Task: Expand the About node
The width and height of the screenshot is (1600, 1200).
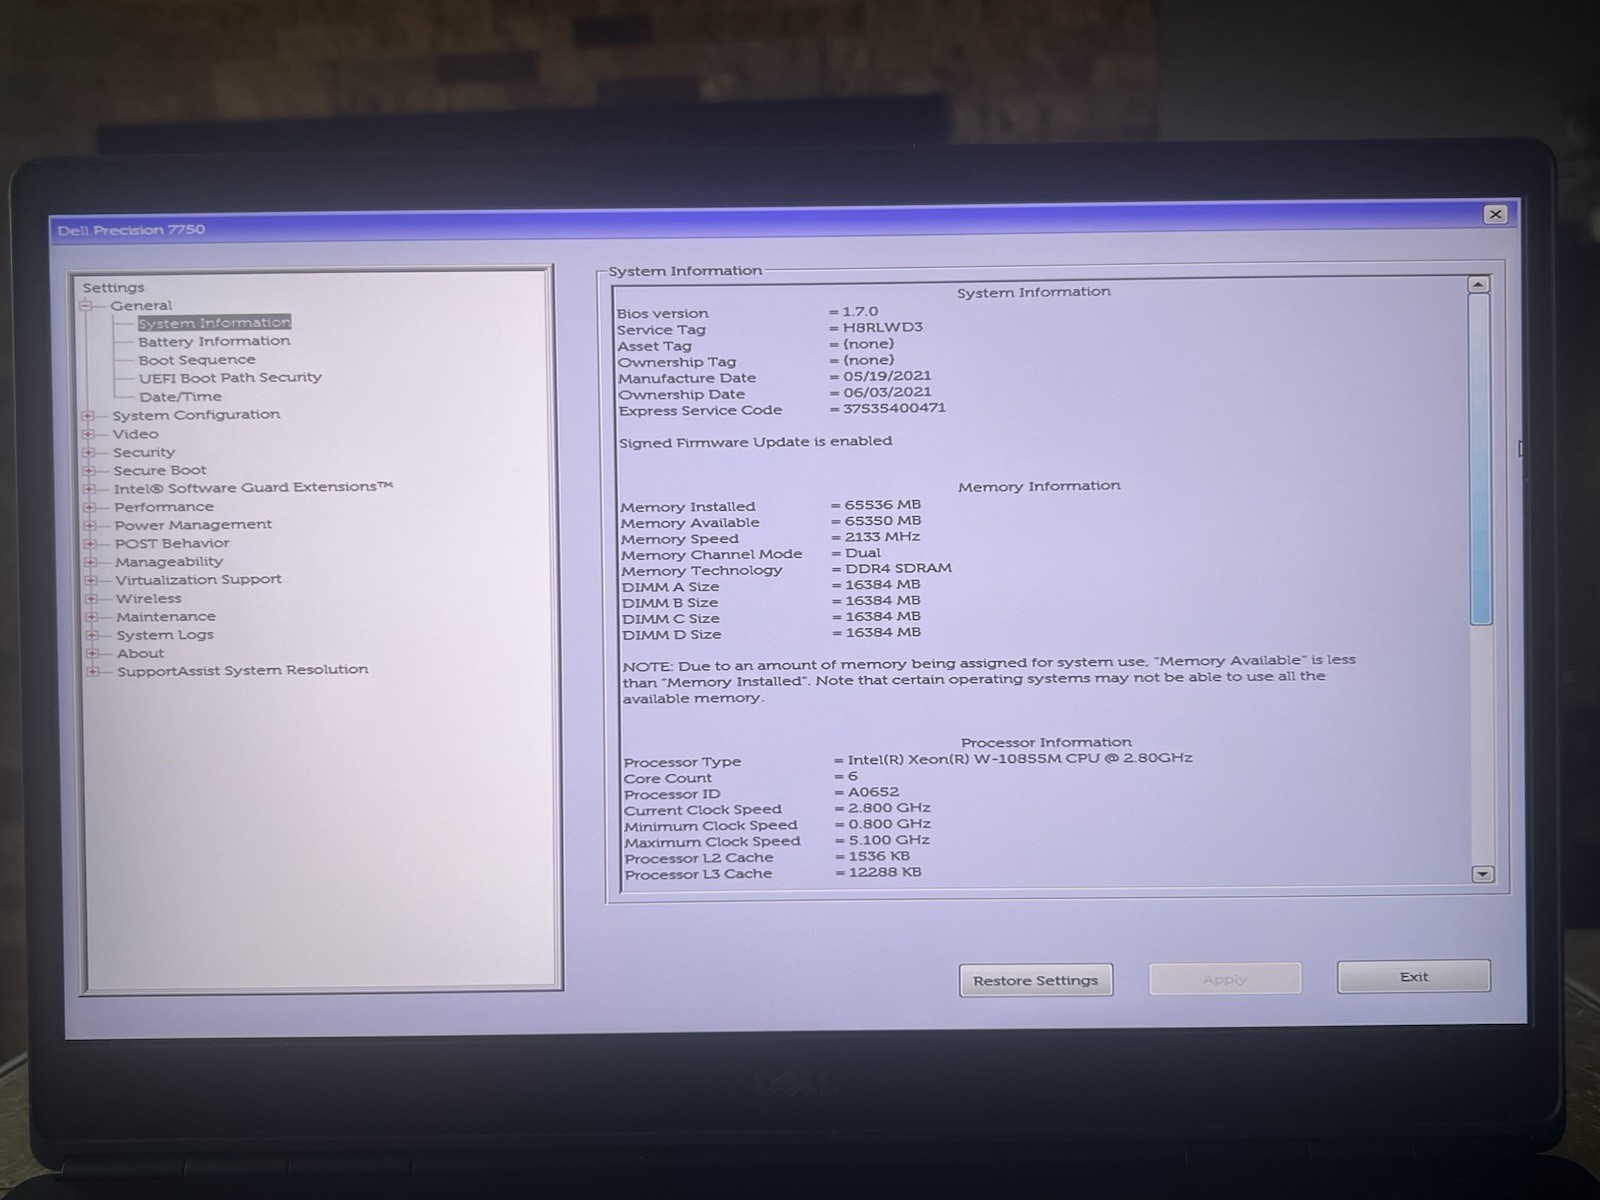Action: pos(92,654)
